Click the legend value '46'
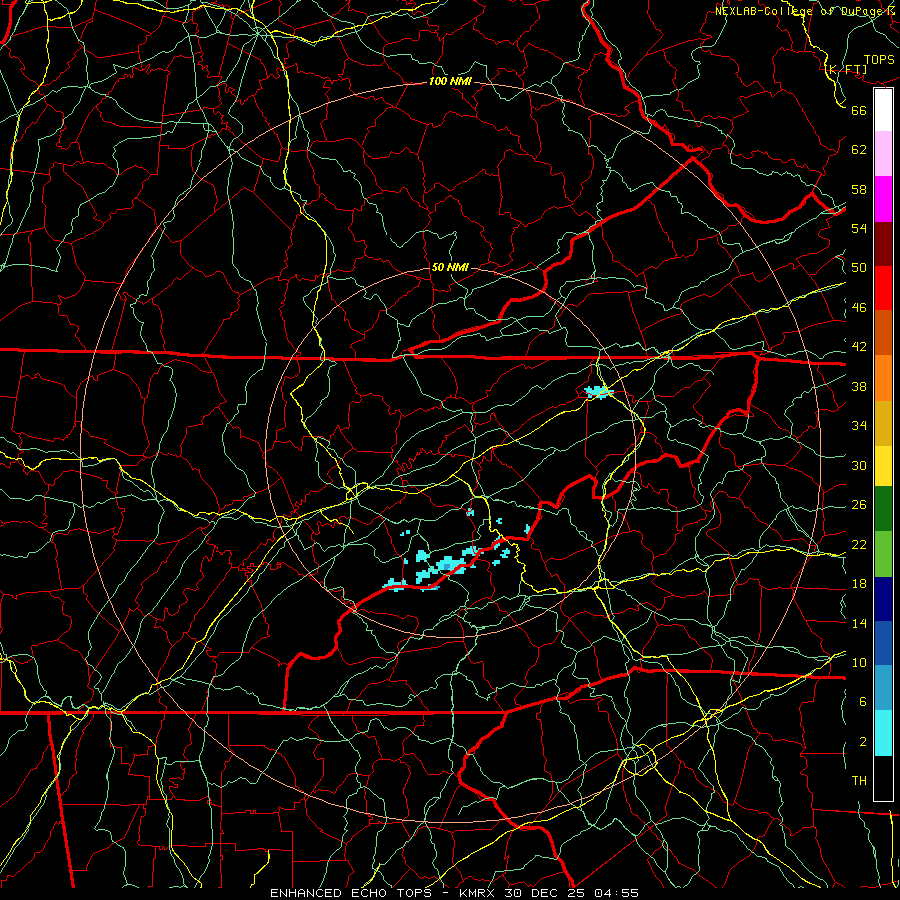 tap(859, 308)
